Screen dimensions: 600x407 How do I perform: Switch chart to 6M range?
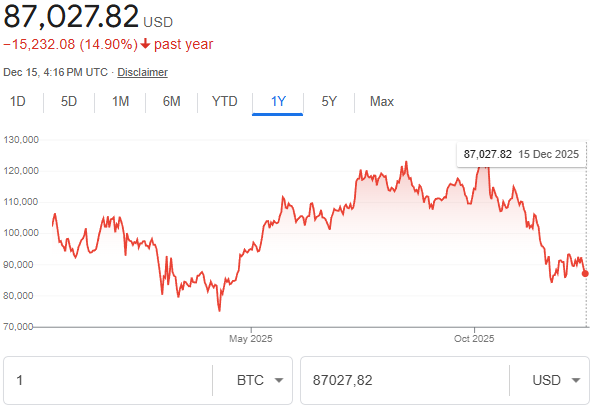(x=172, y=101)
